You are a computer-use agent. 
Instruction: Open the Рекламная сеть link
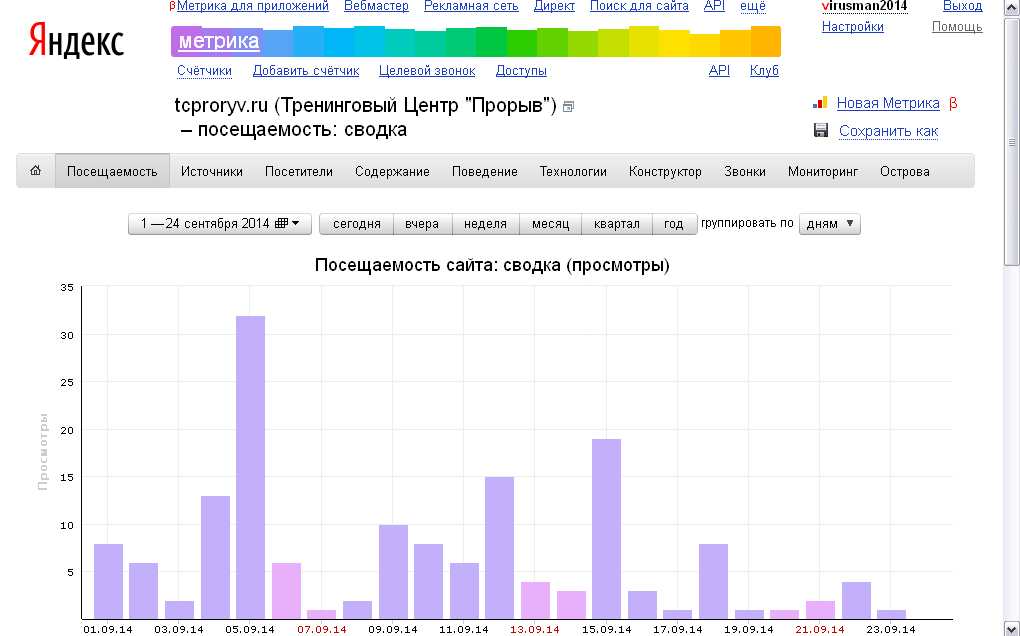click(x=471, y=6)
